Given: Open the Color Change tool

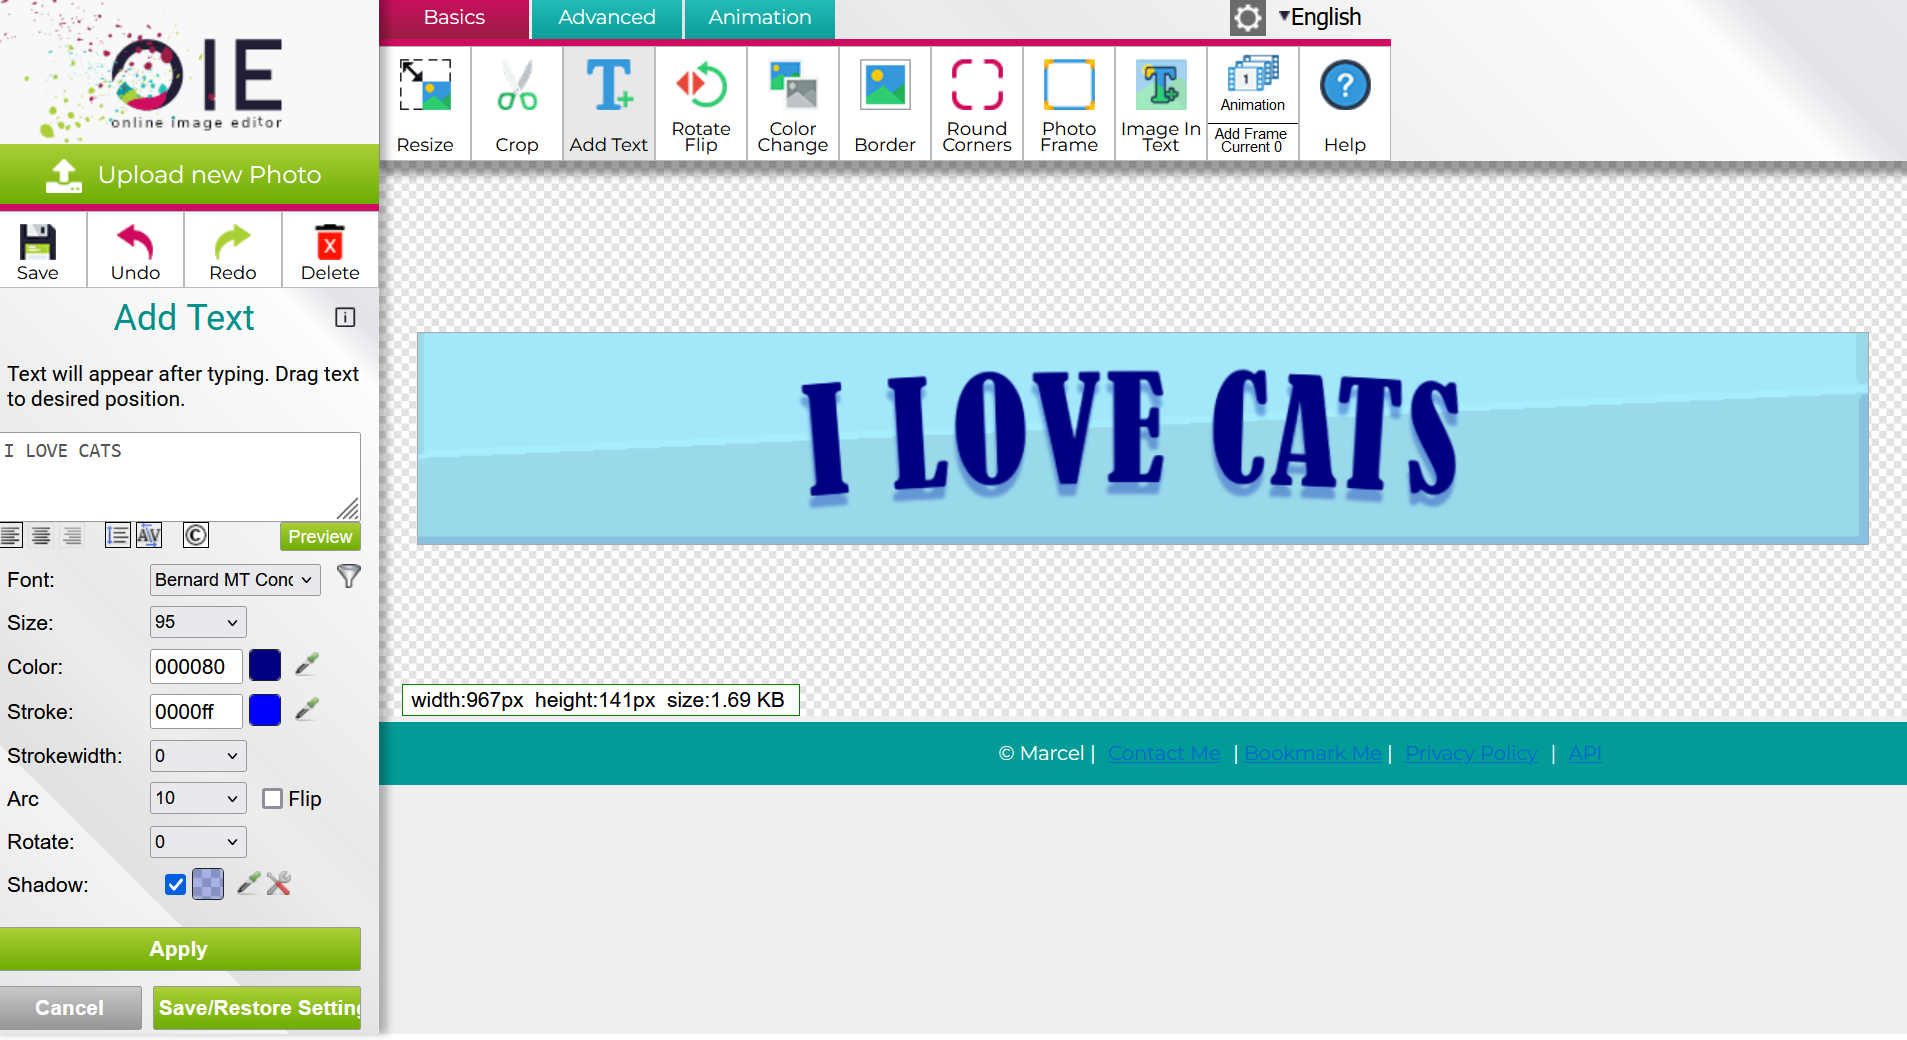Looking at the screenshot, I should 792,104.
